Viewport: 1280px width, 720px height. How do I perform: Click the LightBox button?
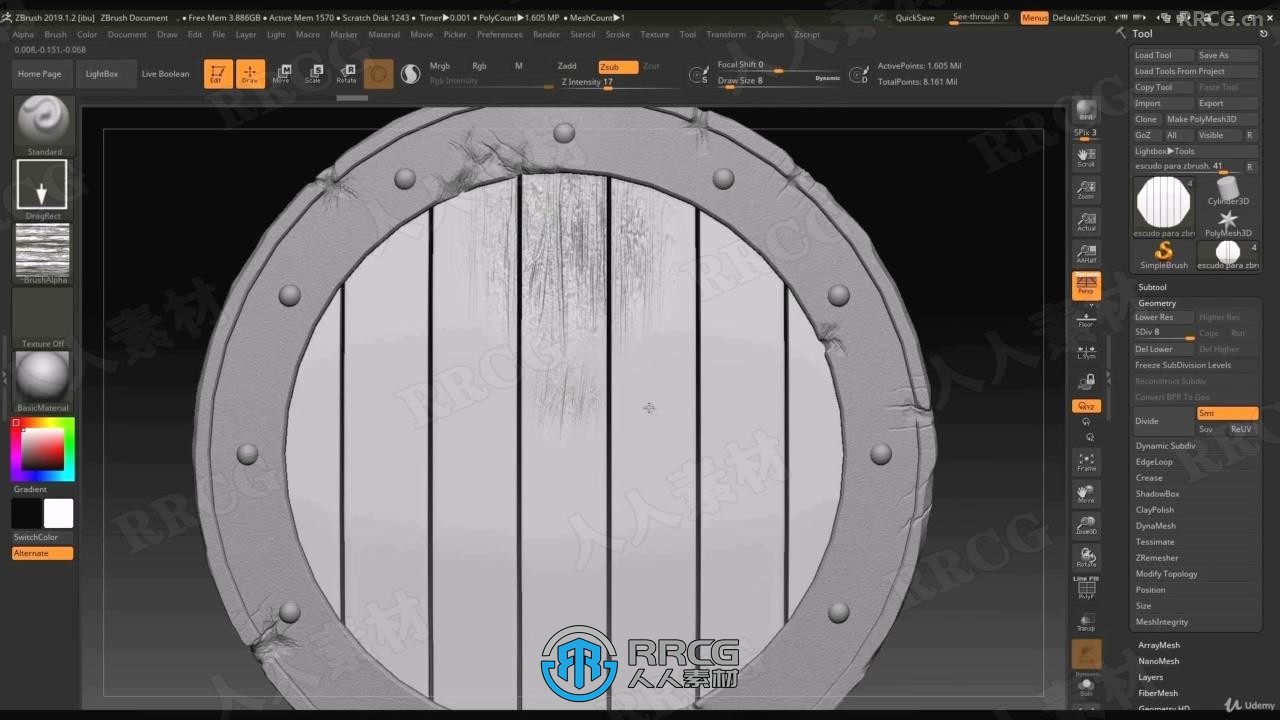tap(102, 74)
